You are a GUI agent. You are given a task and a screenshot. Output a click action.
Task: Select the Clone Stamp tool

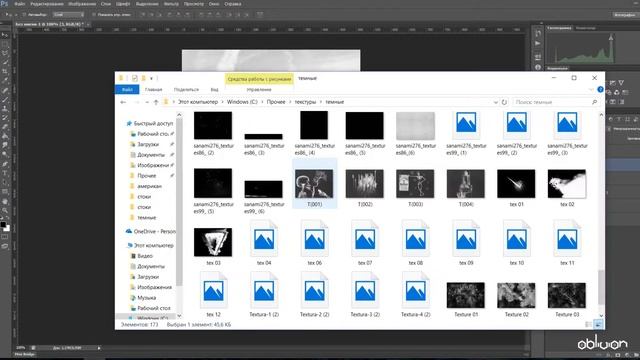[5, 109]
